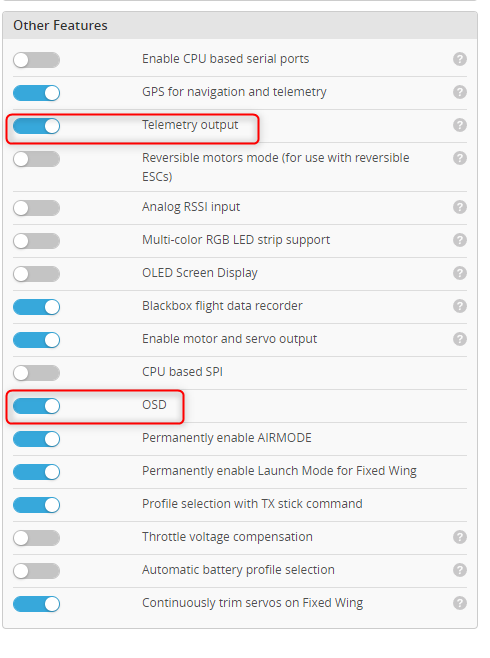Viewport: 490px width, 658px height.
Task: Click help icon next to Analog RSSI input
Action: [460, 207]
